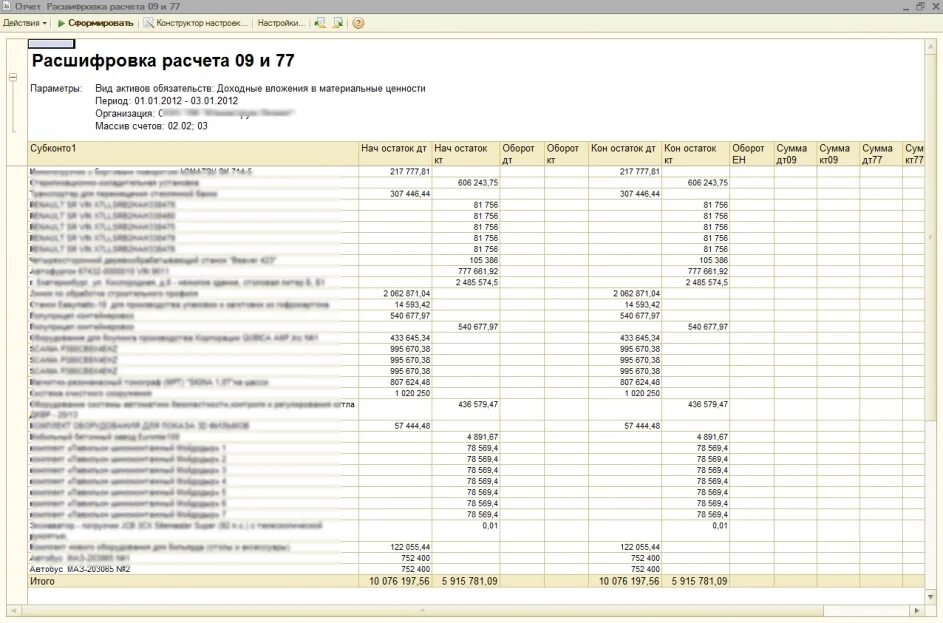943x623 pixels.
Task: Click the horizontal scrollbar left arrow
Action: click(13, 611)
